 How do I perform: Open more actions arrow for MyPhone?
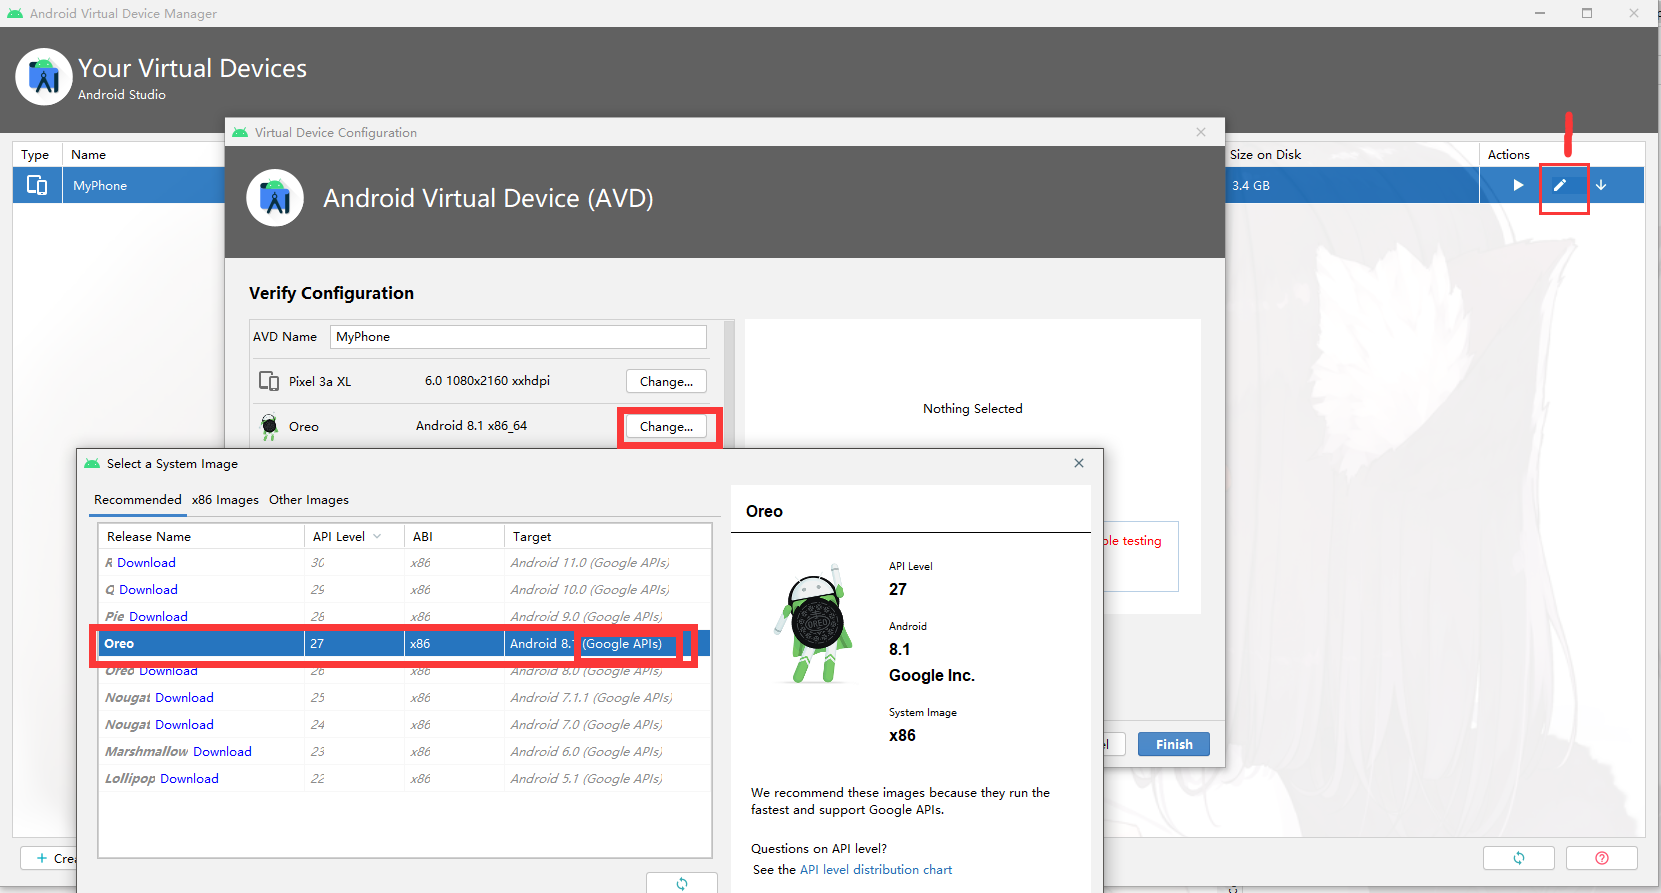(x=1601, y=185)
